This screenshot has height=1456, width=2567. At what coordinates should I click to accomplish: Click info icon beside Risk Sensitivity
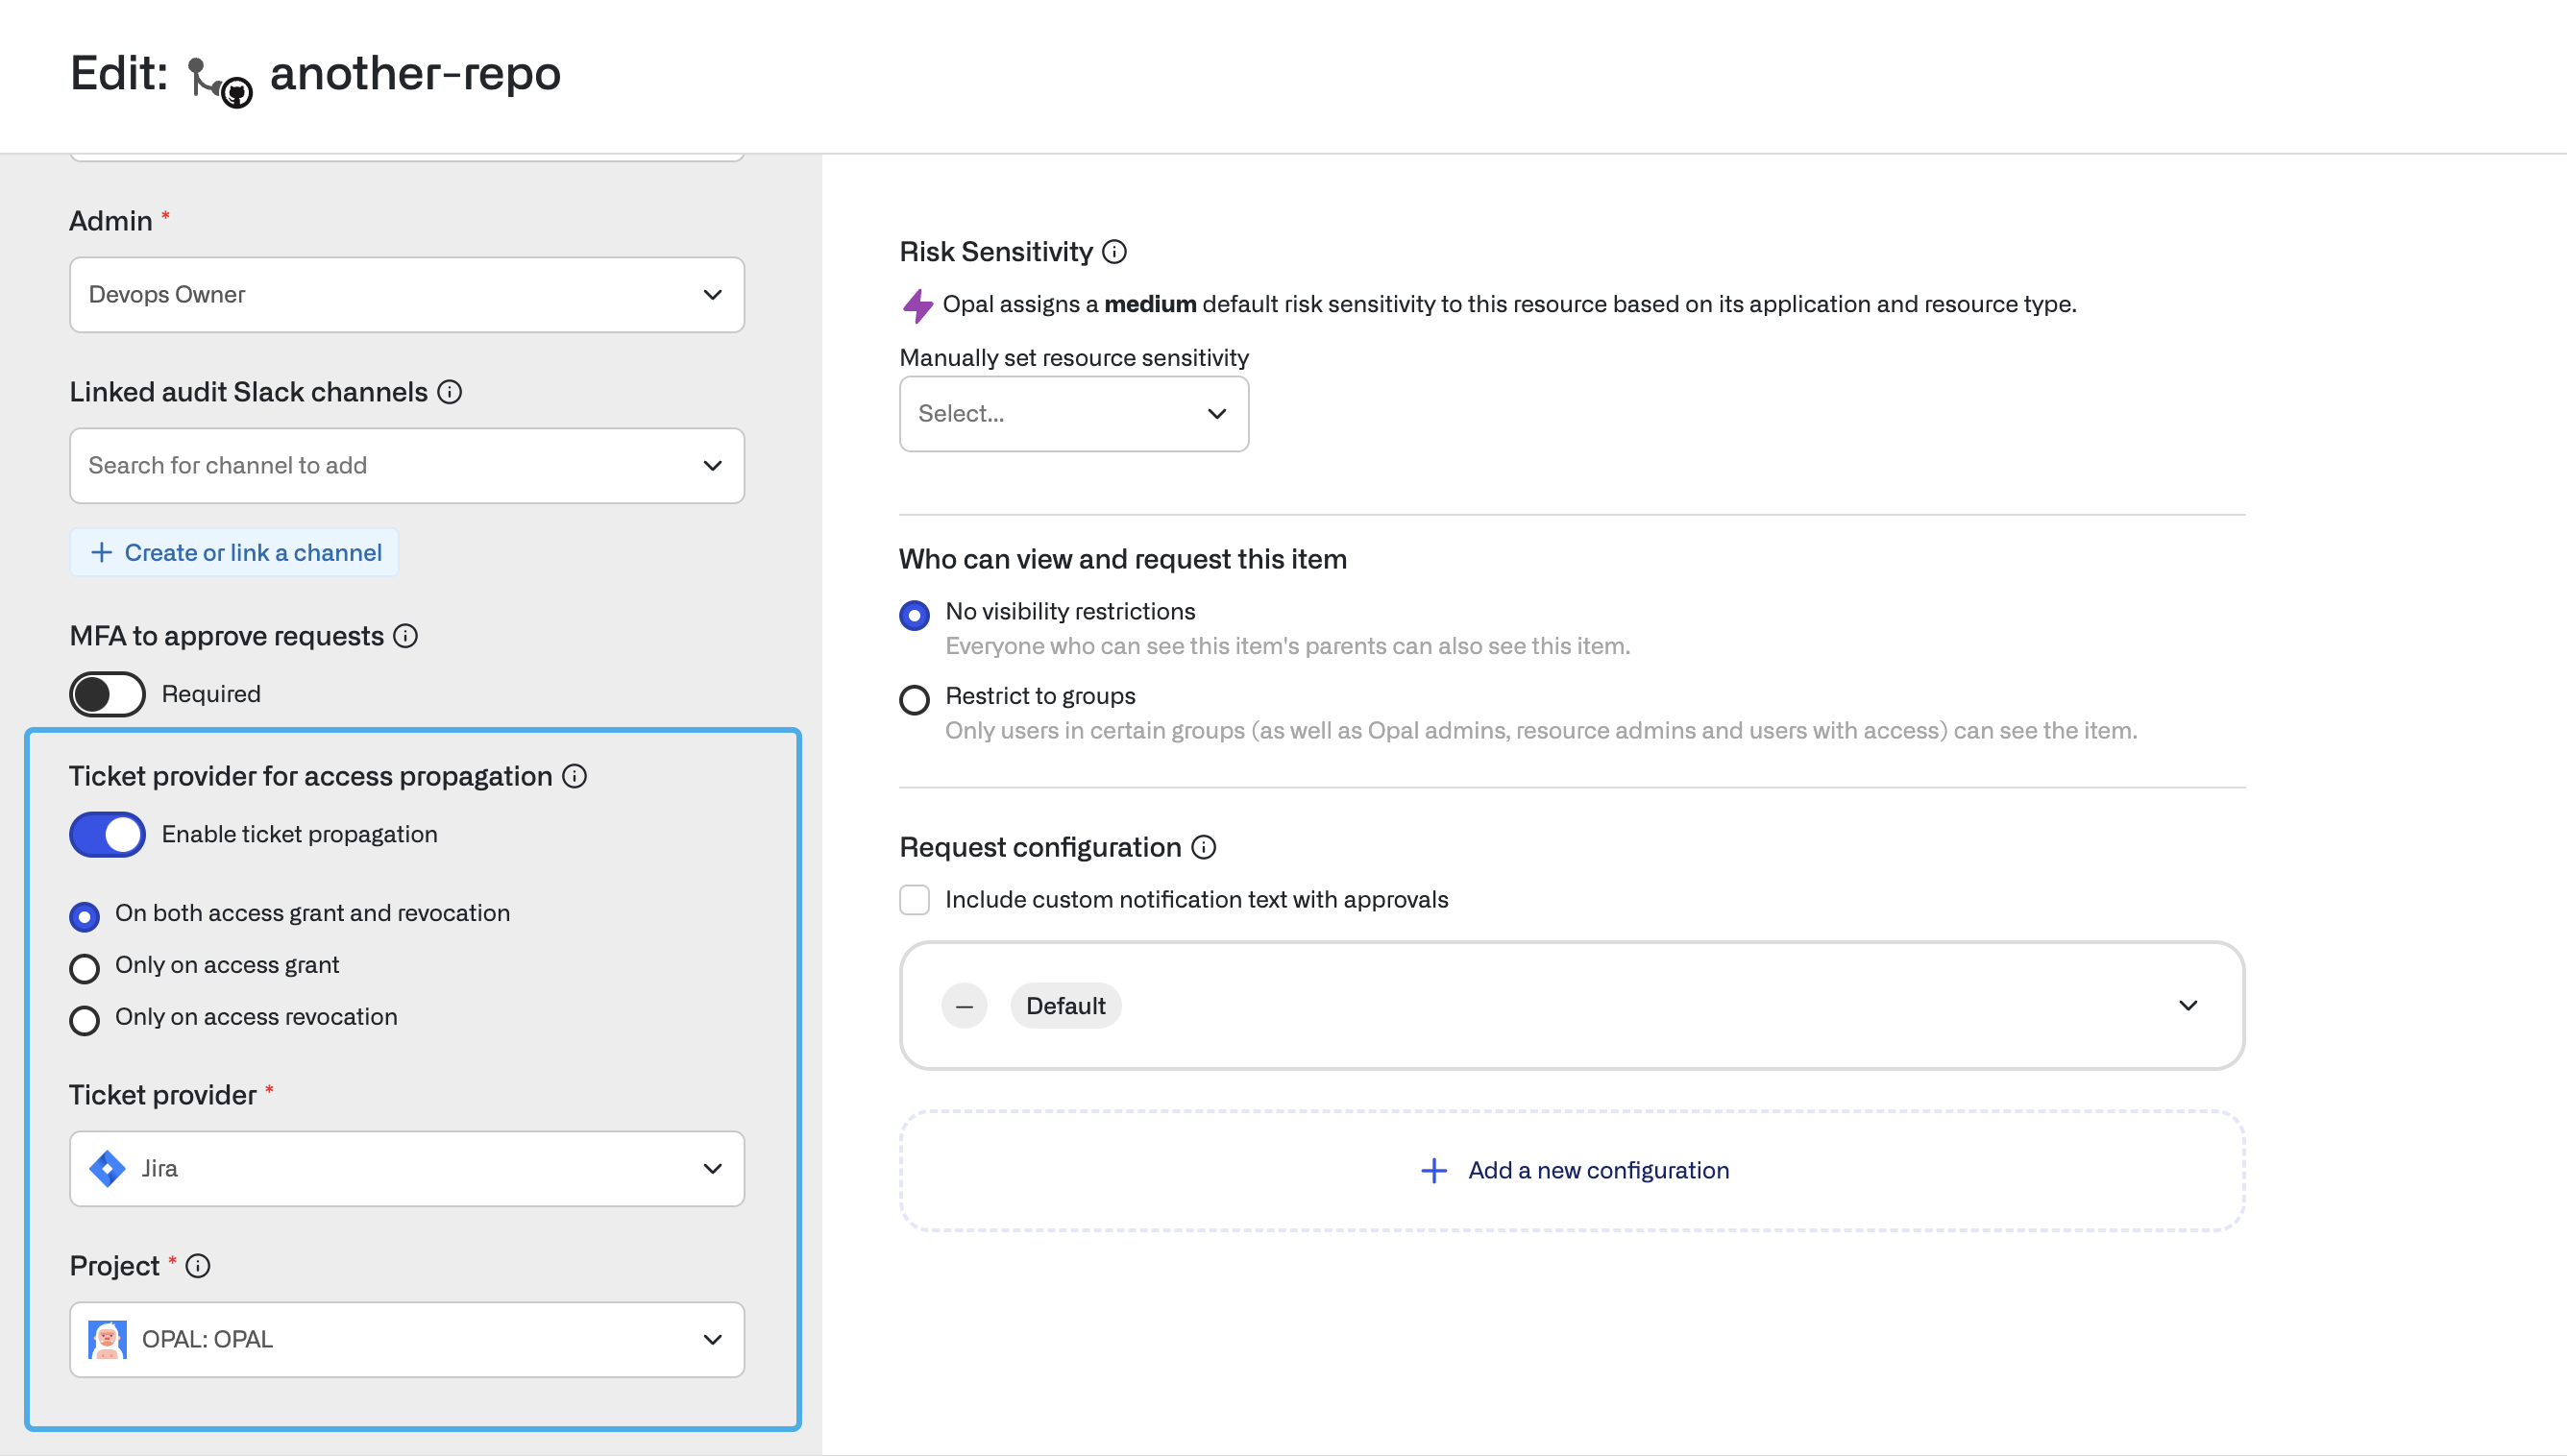pos(1114,252)
